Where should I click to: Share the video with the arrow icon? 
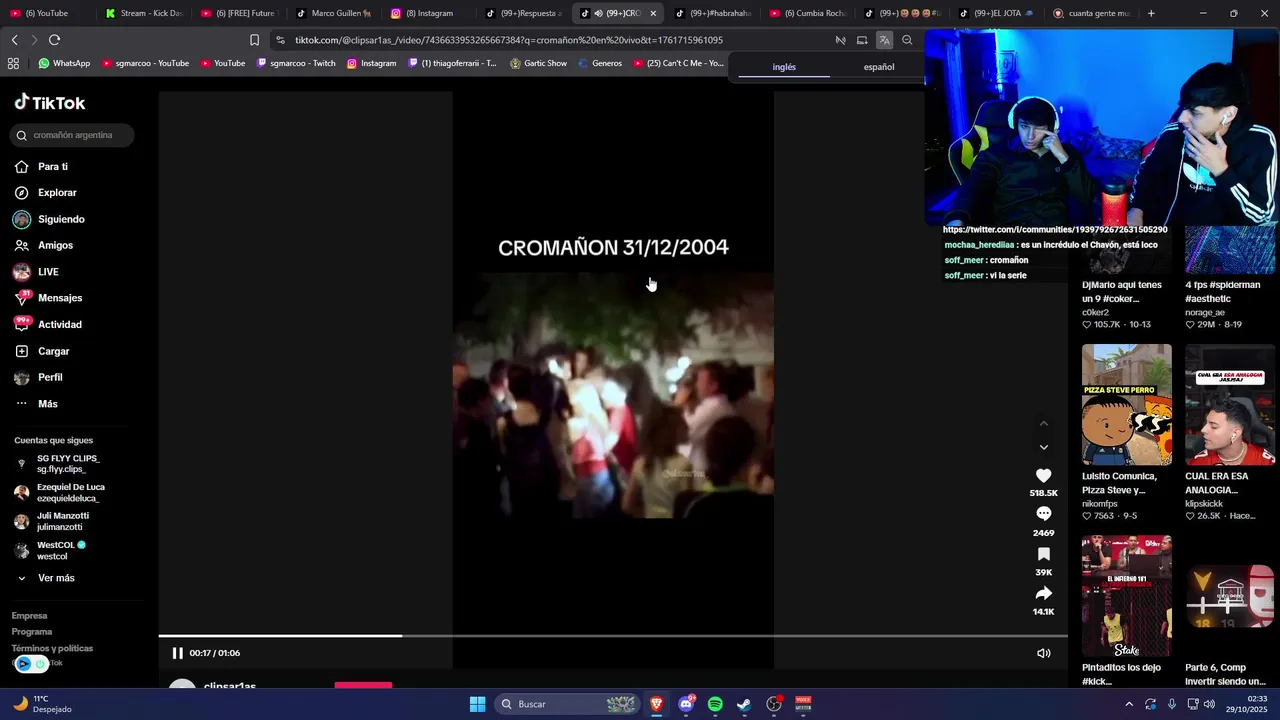(x=1043, y=593)
